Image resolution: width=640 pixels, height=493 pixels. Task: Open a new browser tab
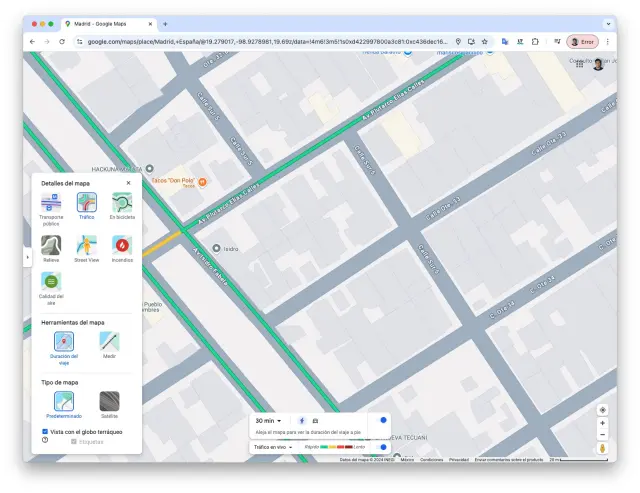coord(165,23)
